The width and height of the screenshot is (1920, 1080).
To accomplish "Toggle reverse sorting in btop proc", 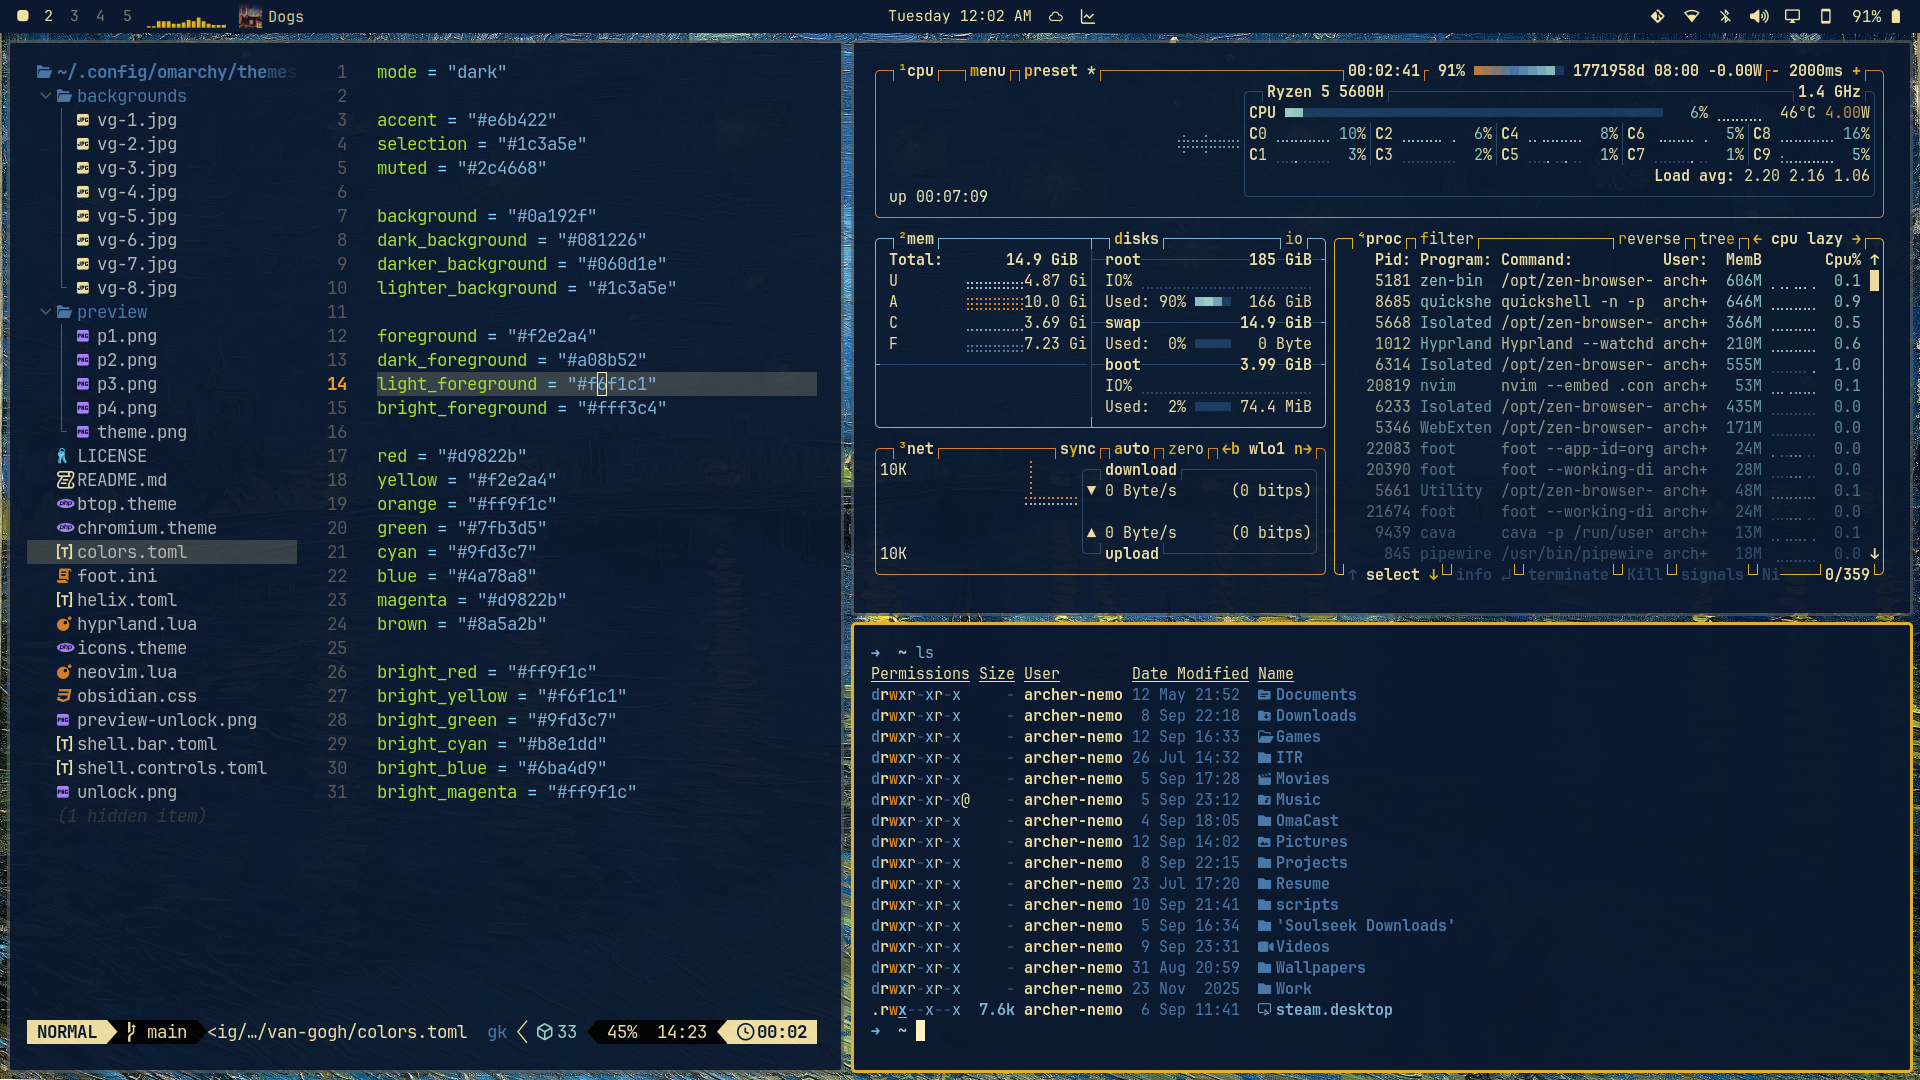I will click(x=1649, y=239).
